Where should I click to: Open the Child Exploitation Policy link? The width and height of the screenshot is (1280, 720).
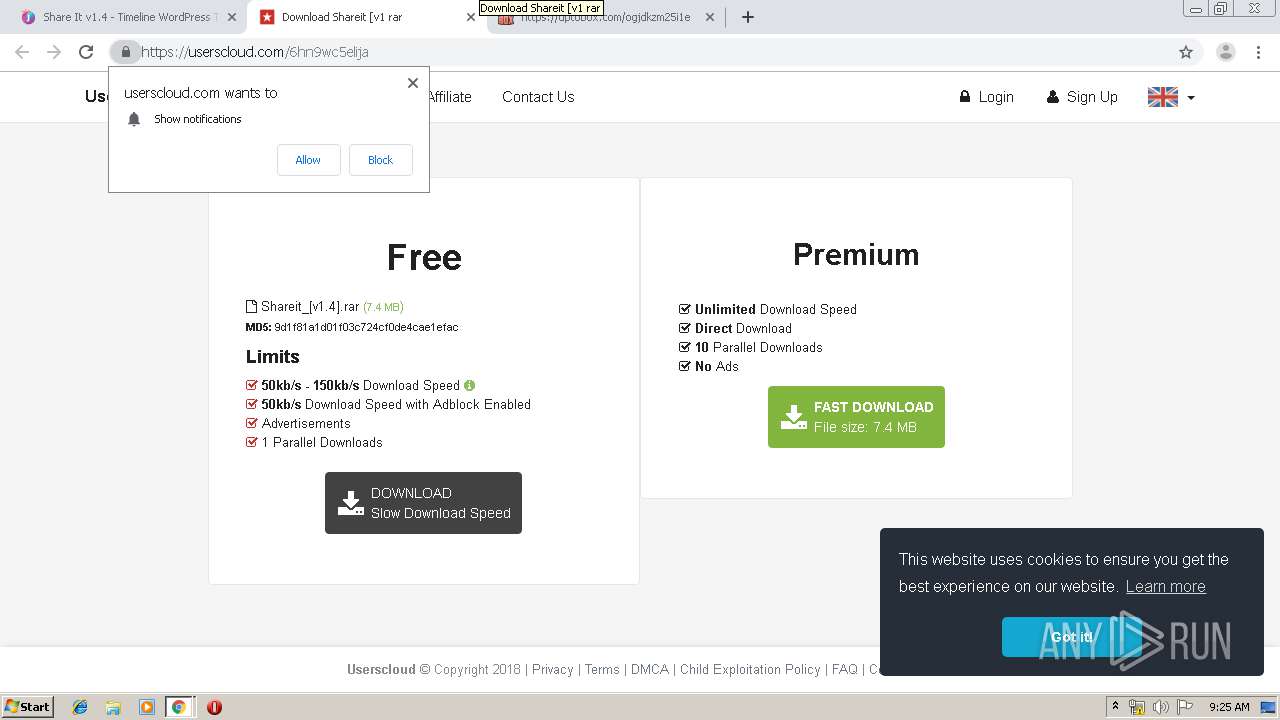750,670
